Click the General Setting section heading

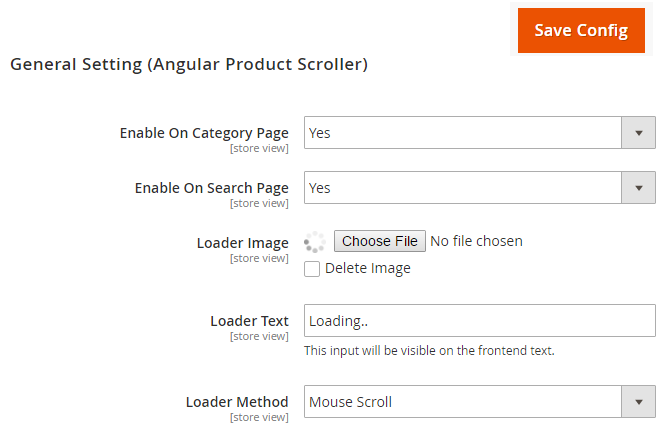coord(189,65)
